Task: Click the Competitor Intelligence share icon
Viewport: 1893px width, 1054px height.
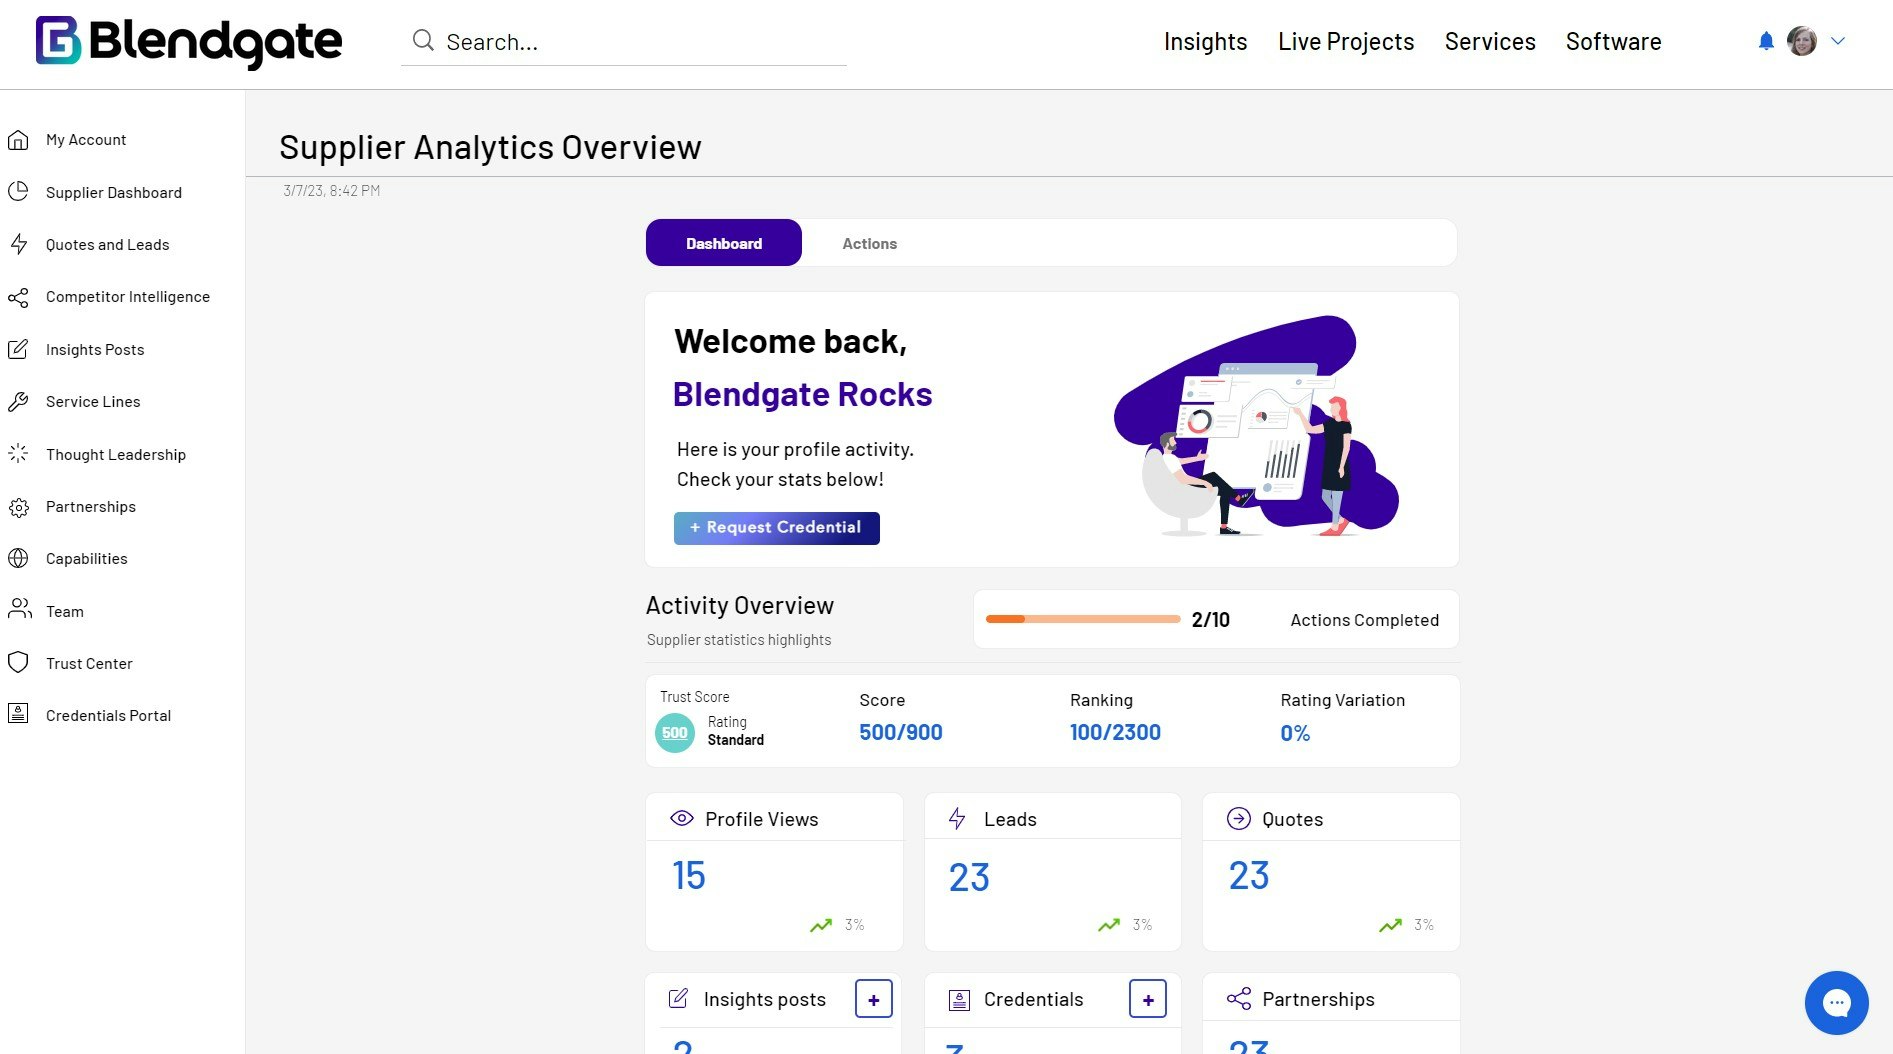Action: (18, 297)
